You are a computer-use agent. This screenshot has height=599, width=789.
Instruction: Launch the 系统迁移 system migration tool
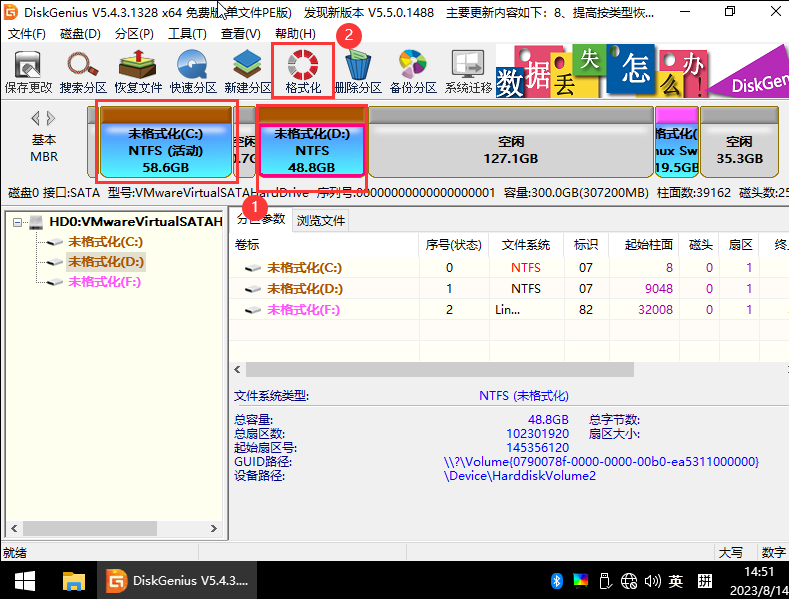468,71
